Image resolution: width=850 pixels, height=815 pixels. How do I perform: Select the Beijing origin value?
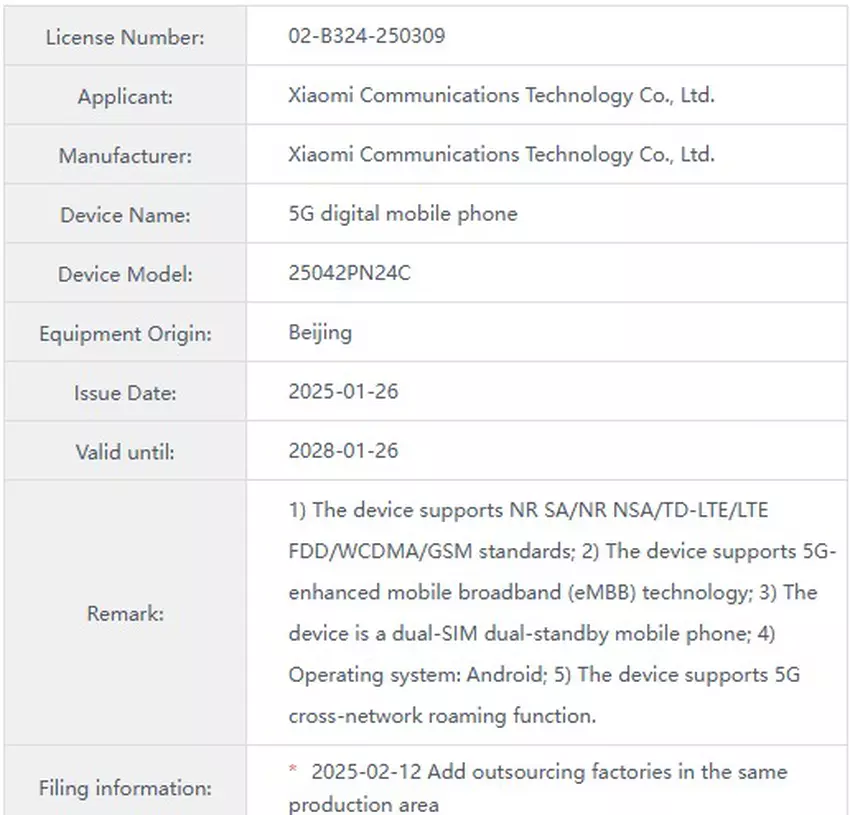(x=320, y=332)
